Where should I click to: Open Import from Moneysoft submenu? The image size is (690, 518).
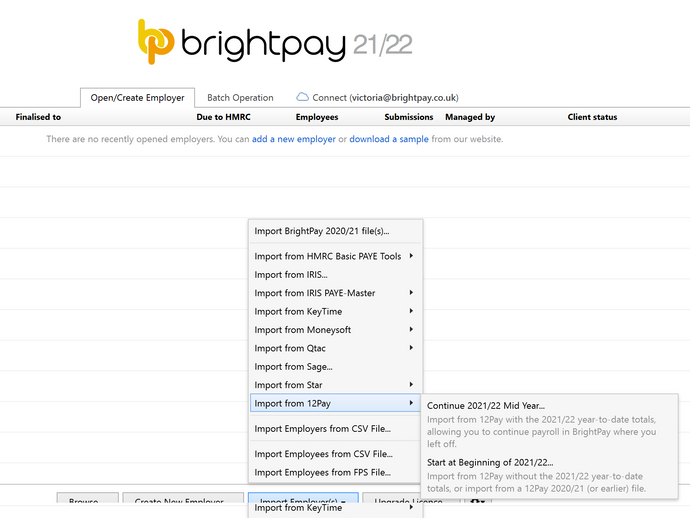click(335, 330)
